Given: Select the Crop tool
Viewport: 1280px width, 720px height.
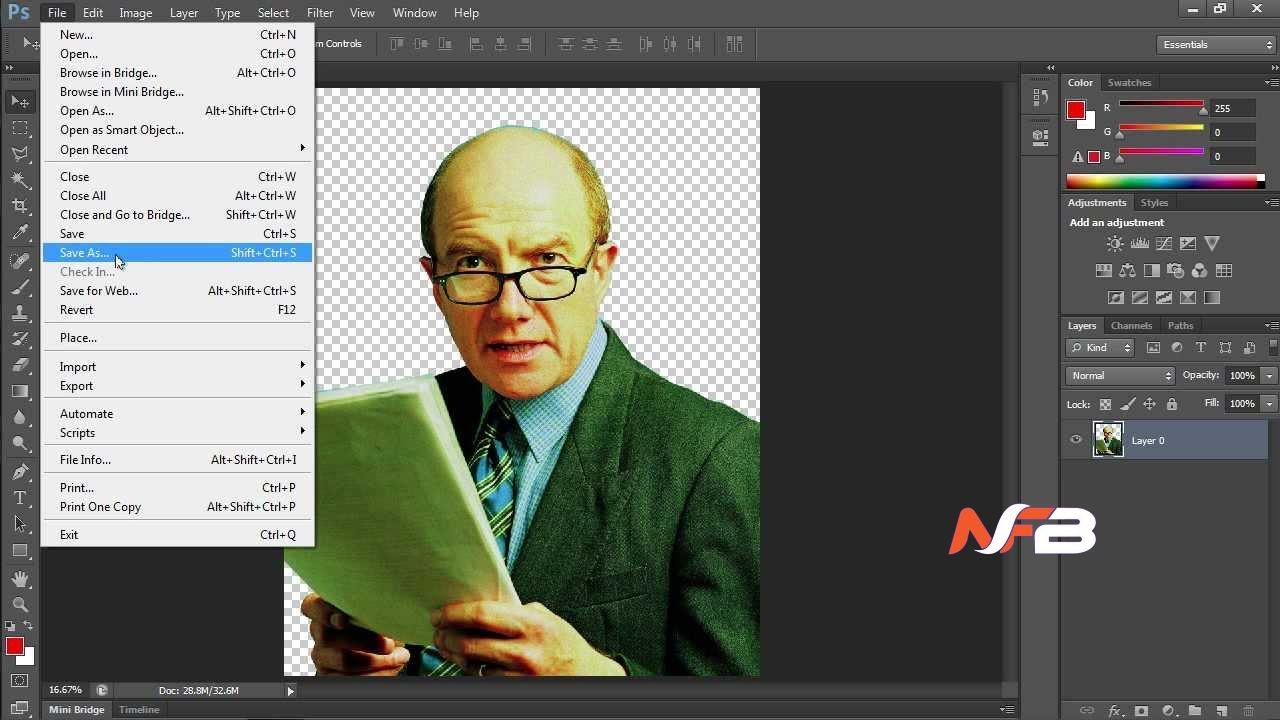Looking at the screenshot, I should click(20, 206).
